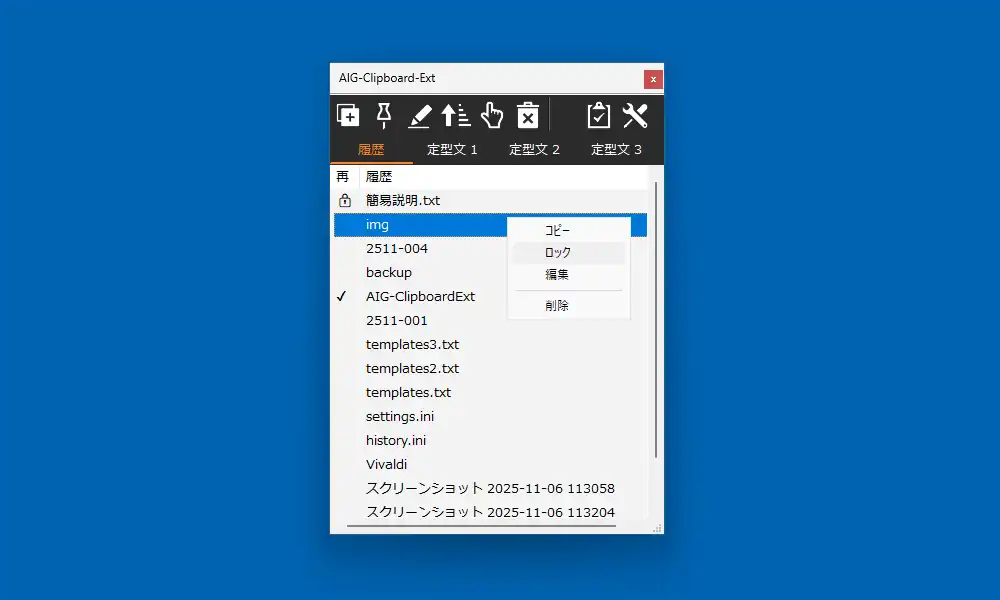The height and width of the screenshot is (600, 1000).
Task: Toggle the pushpin always-on-top icon
Action: coord(384,115)
